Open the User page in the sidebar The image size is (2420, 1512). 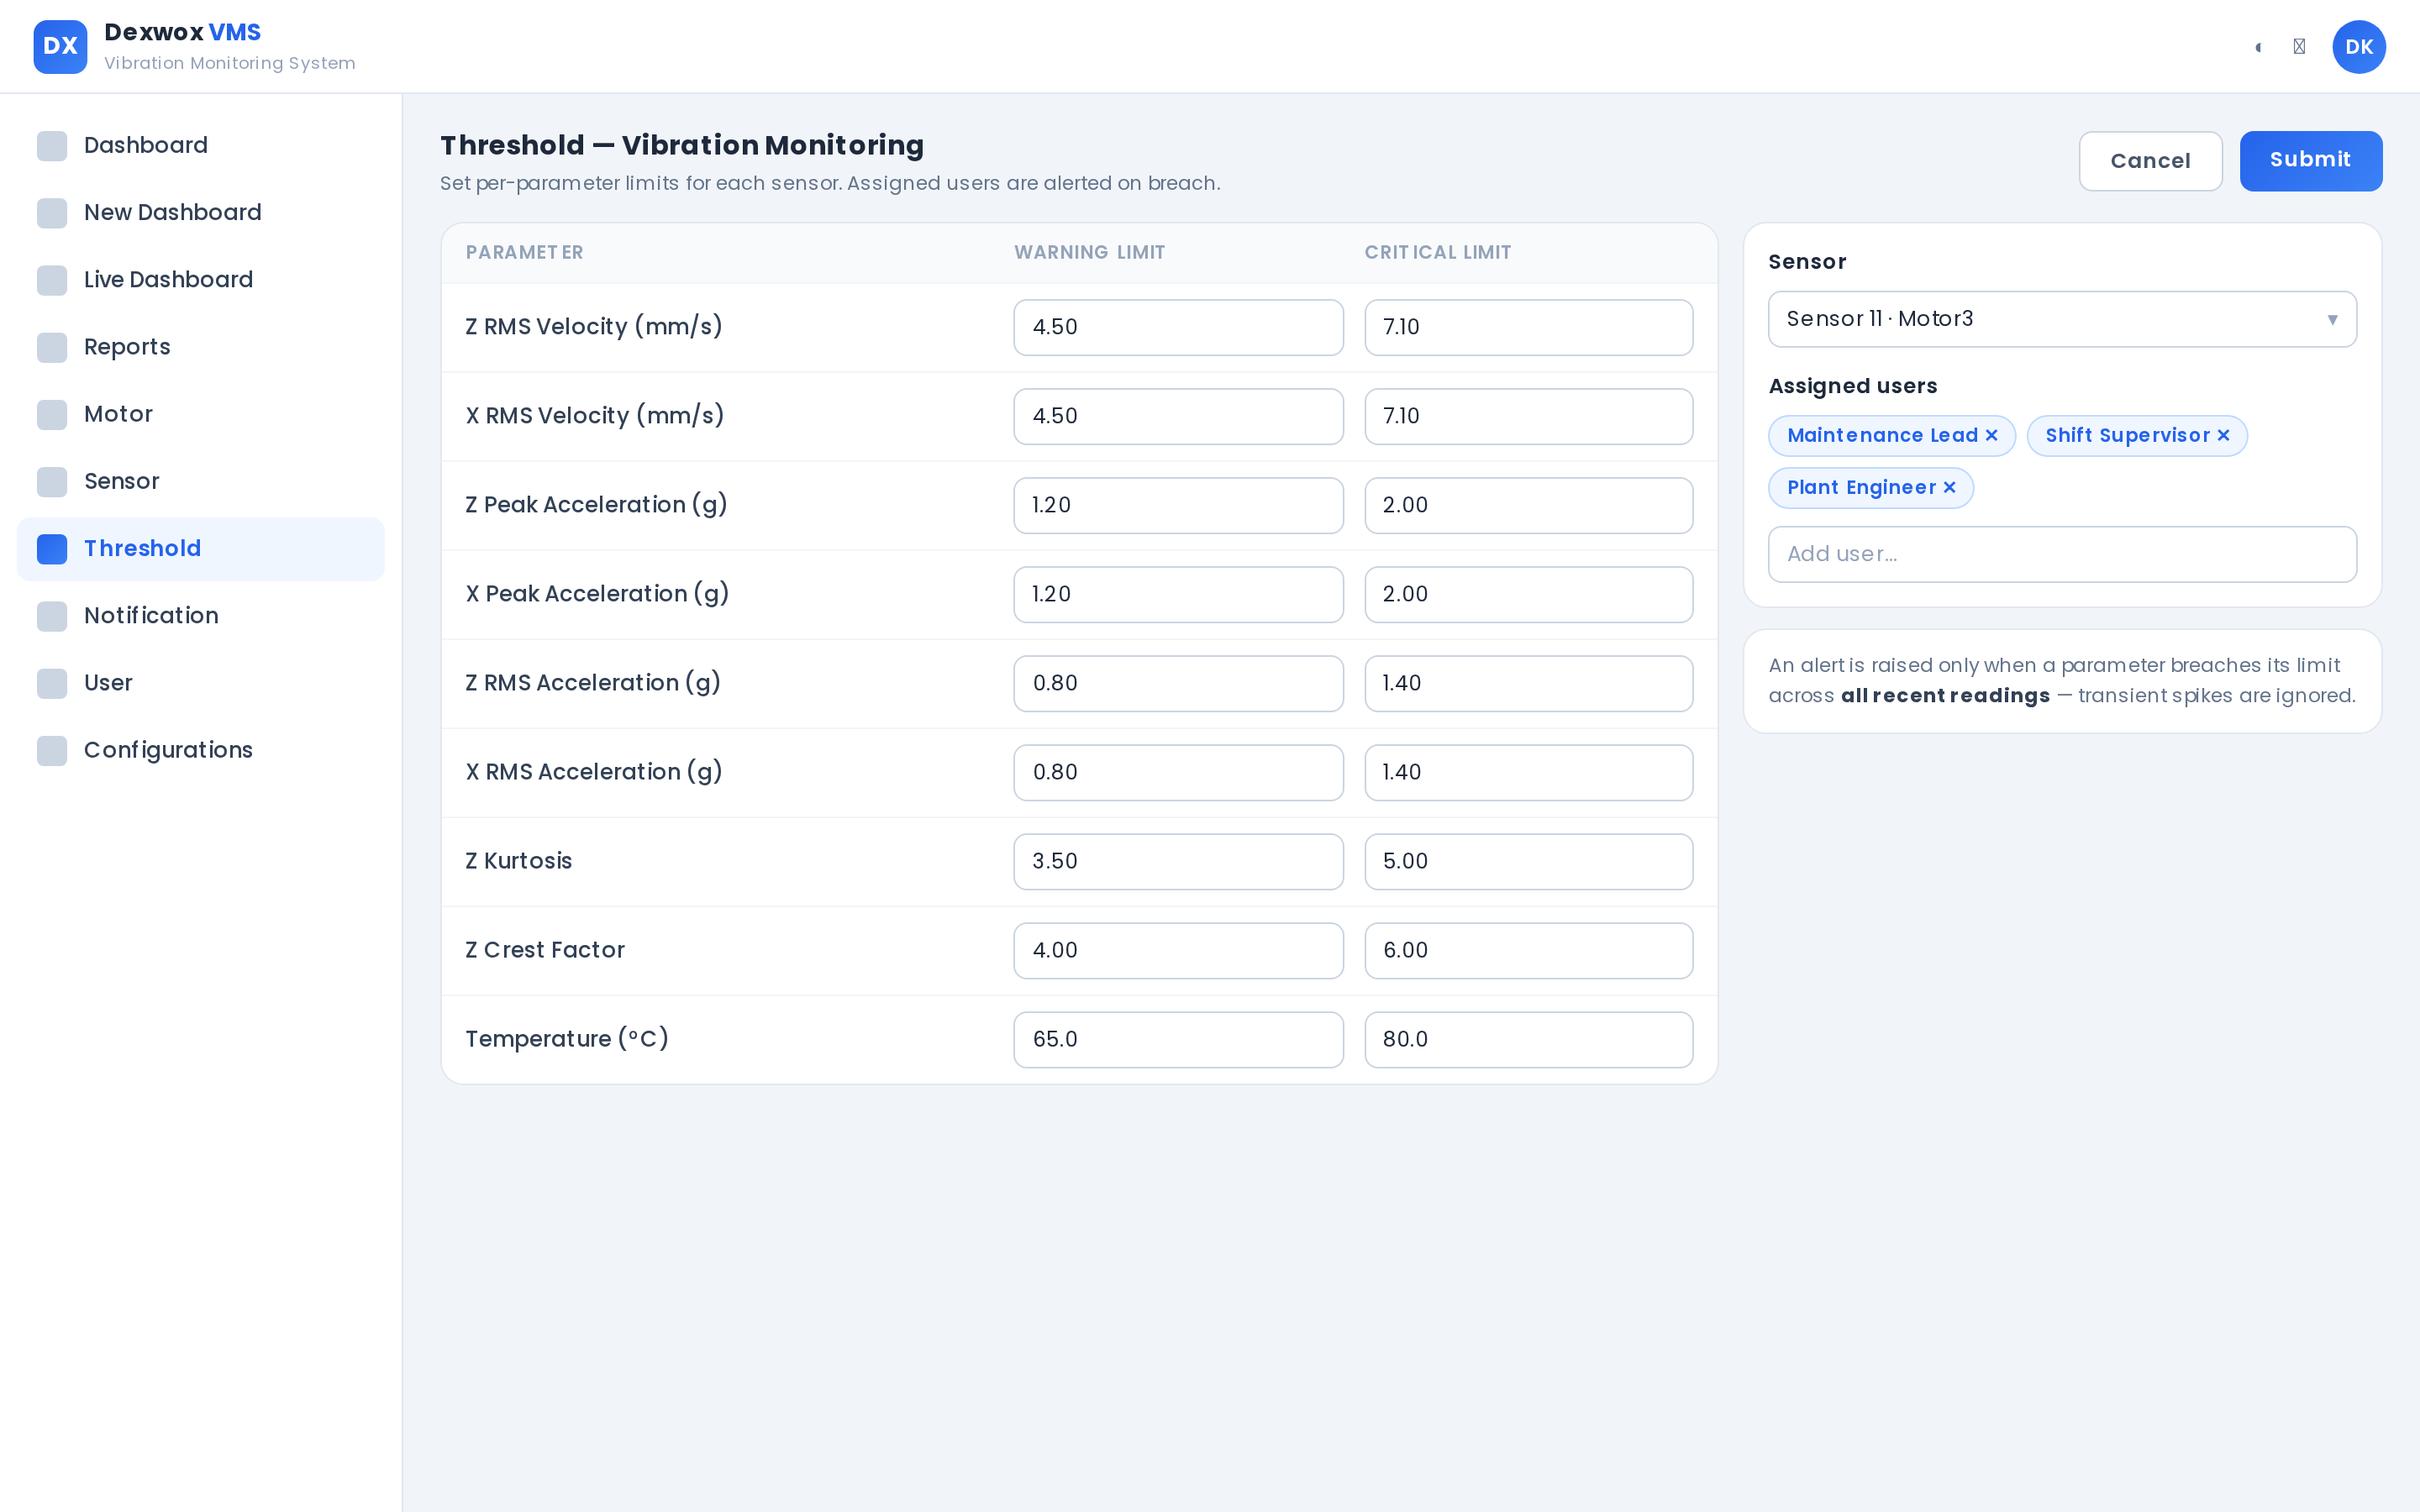pos(200,683)
